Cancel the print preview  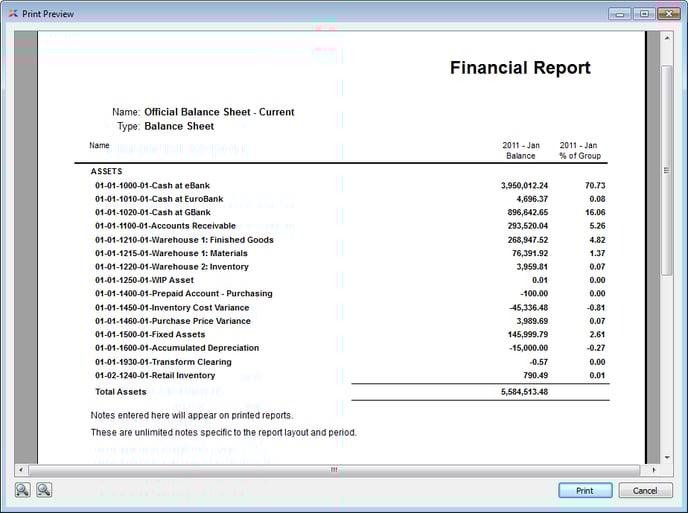[x=645, y=491]
